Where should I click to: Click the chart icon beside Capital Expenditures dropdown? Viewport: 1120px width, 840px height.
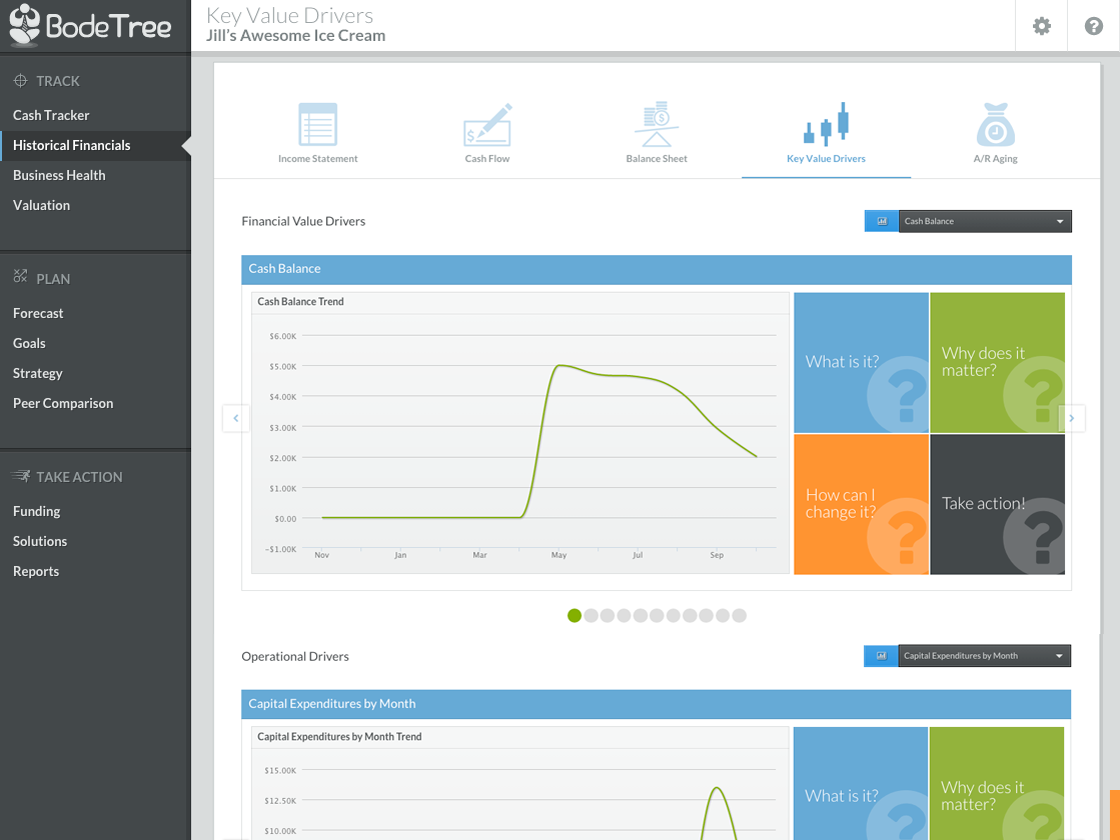[881, 656]
